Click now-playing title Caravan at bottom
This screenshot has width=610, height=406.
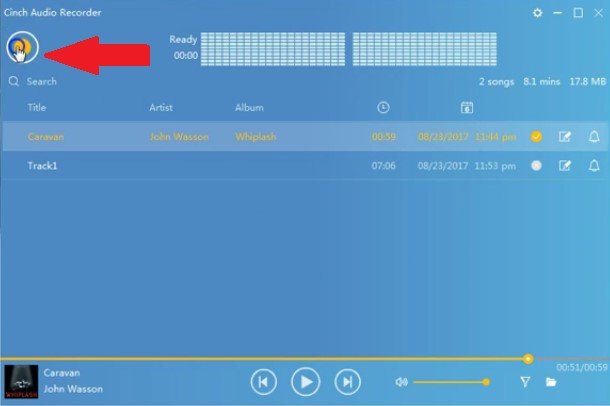pos(62,373)
